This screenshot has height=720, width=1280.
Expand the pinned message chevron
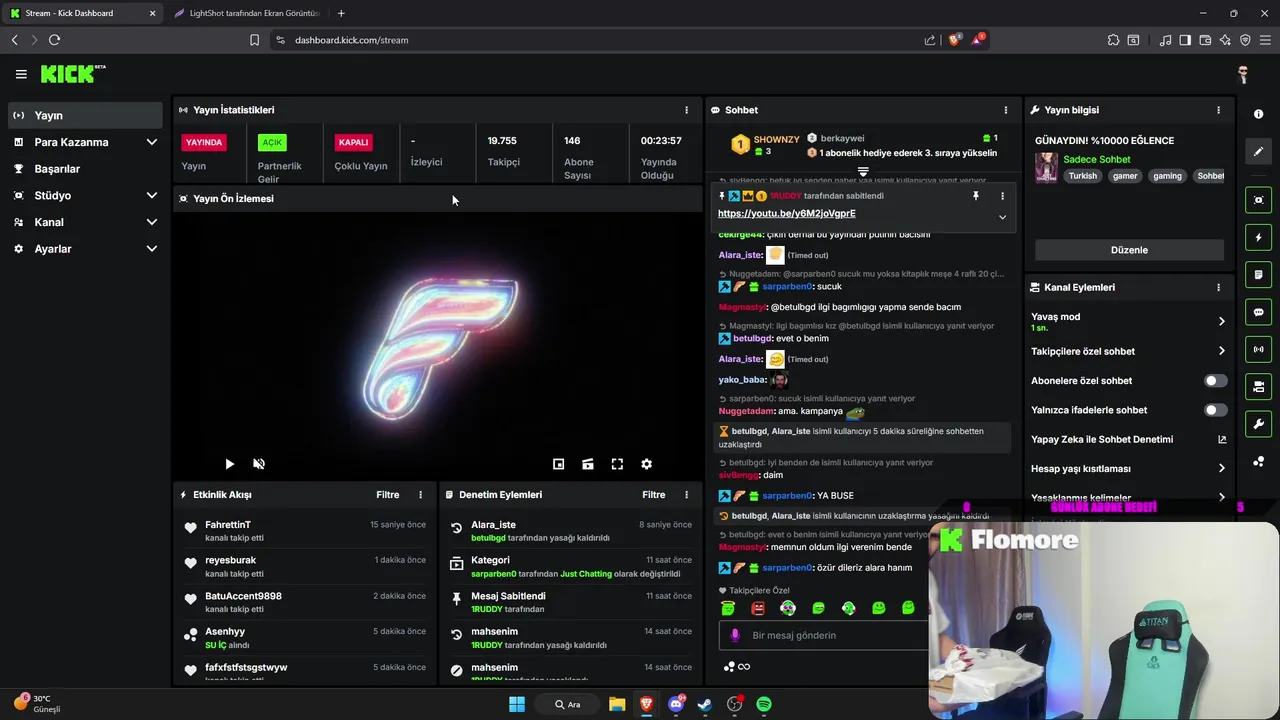pos(1002,217)
